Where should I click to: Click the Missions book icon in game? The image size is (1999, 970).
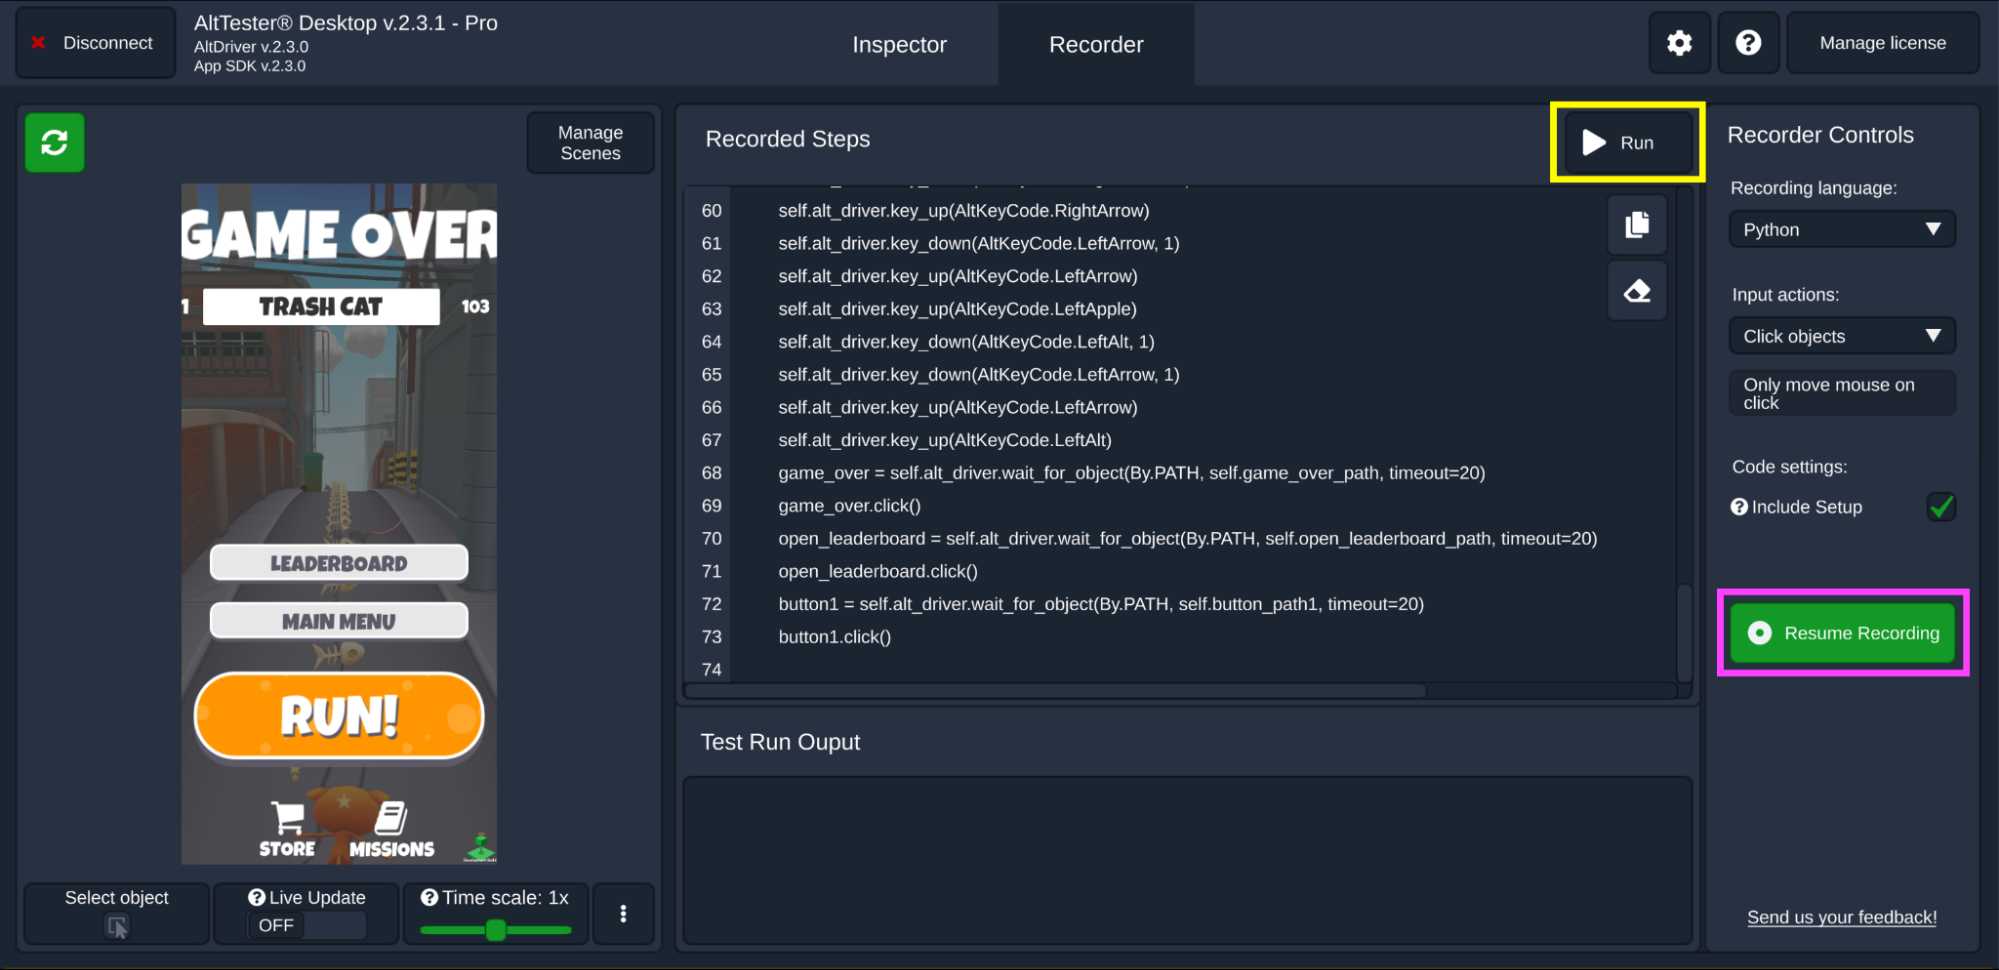tap(391, 817)
